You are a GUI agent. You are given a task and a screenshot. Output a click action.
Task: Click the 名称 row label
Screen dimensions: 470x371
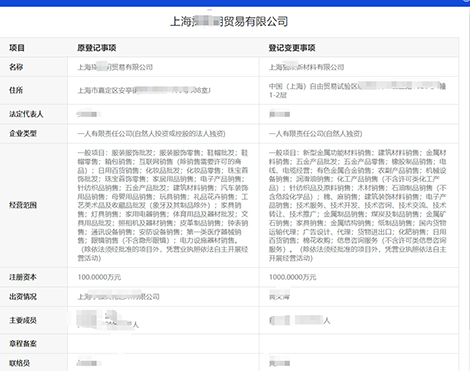(16, 67)
